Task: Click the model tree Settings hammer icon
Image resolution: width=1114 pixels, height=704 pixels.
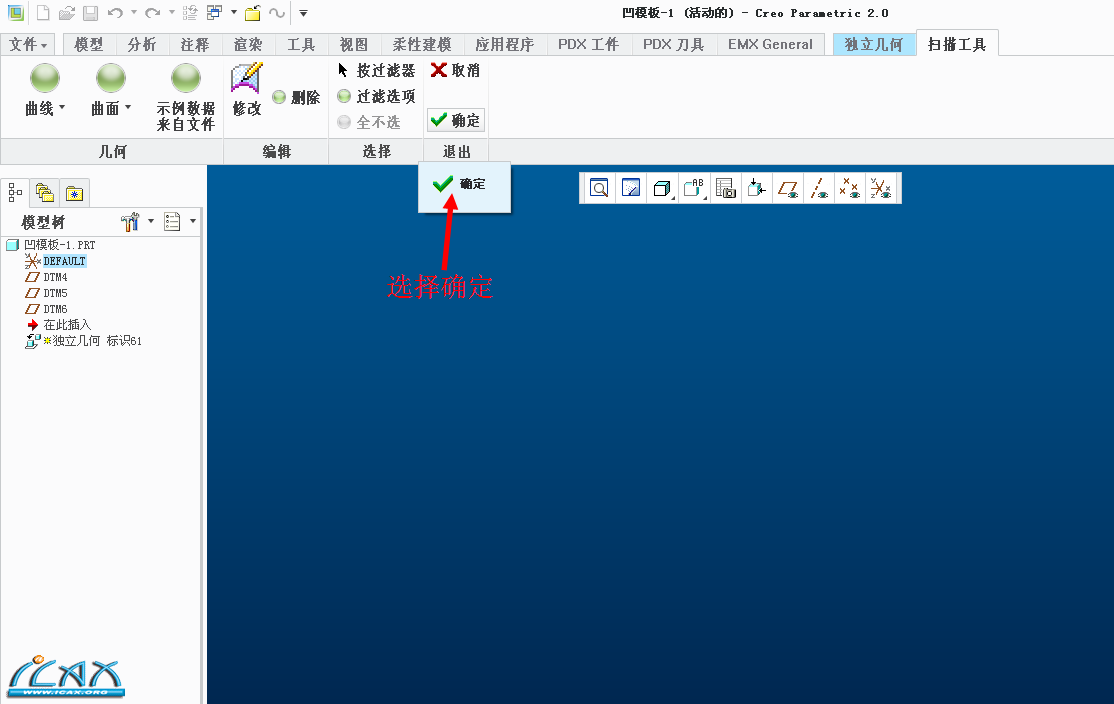Action: pyautogui.click(x=130, y=222)
